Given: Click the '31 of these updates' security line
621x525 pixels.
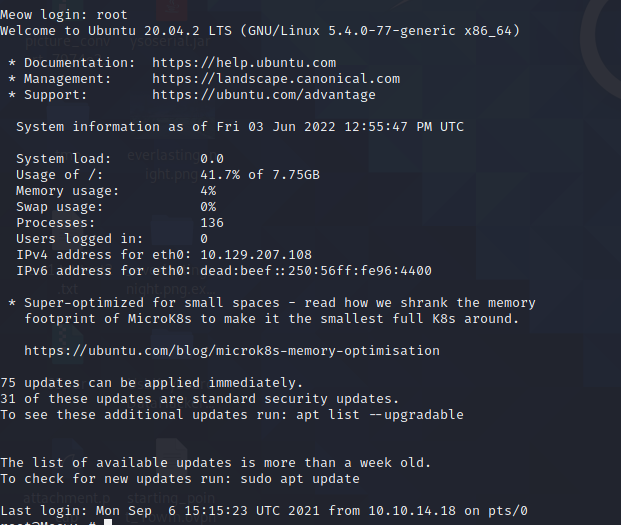Looking at the screenshot, I should [x=200, y=399].
